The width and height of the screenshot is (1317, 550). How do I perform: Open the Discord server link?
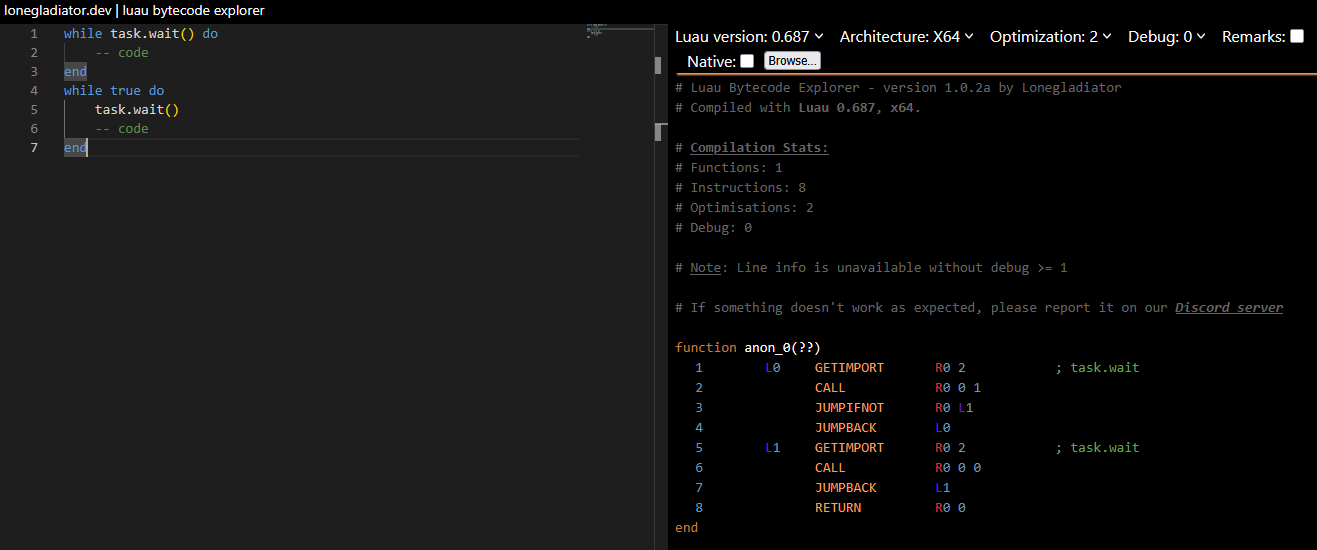(x=1228, y=308)
